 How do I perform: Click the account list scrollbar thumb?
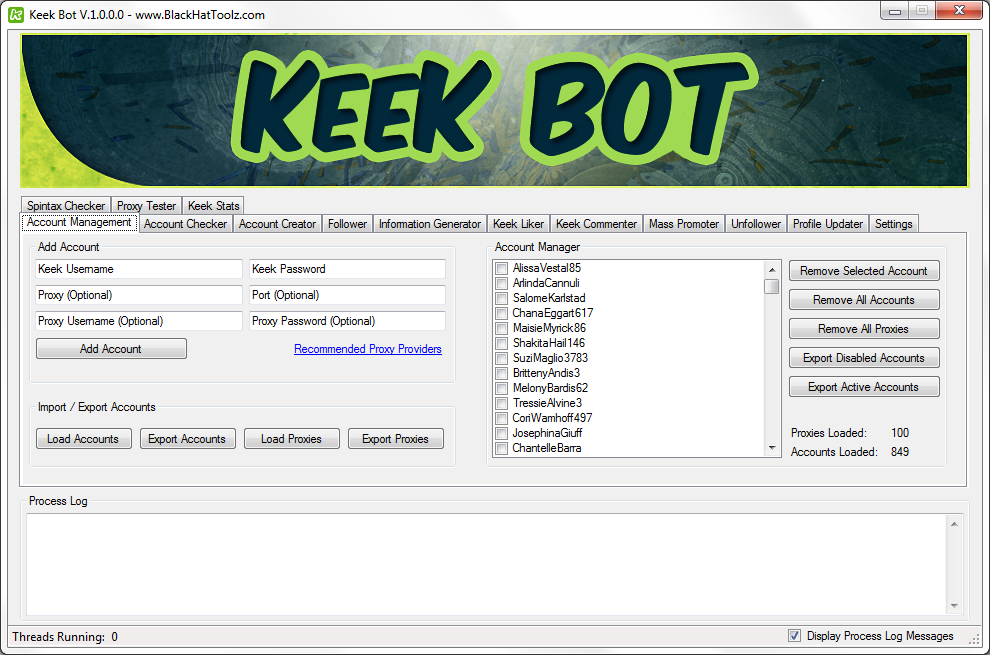point(772,286)
